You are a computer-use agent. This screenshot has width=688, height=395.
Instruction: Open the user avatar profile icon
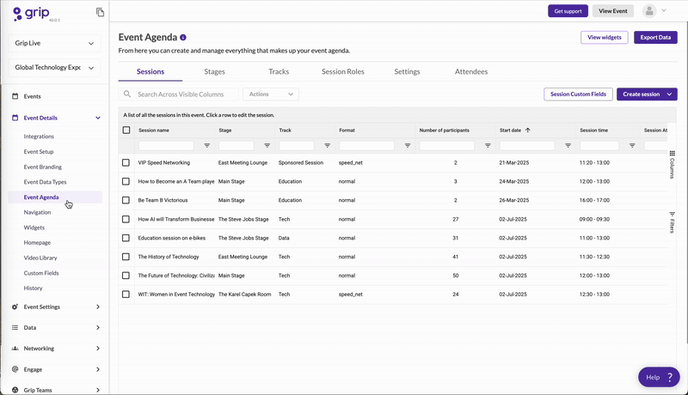tap(649, 11)
